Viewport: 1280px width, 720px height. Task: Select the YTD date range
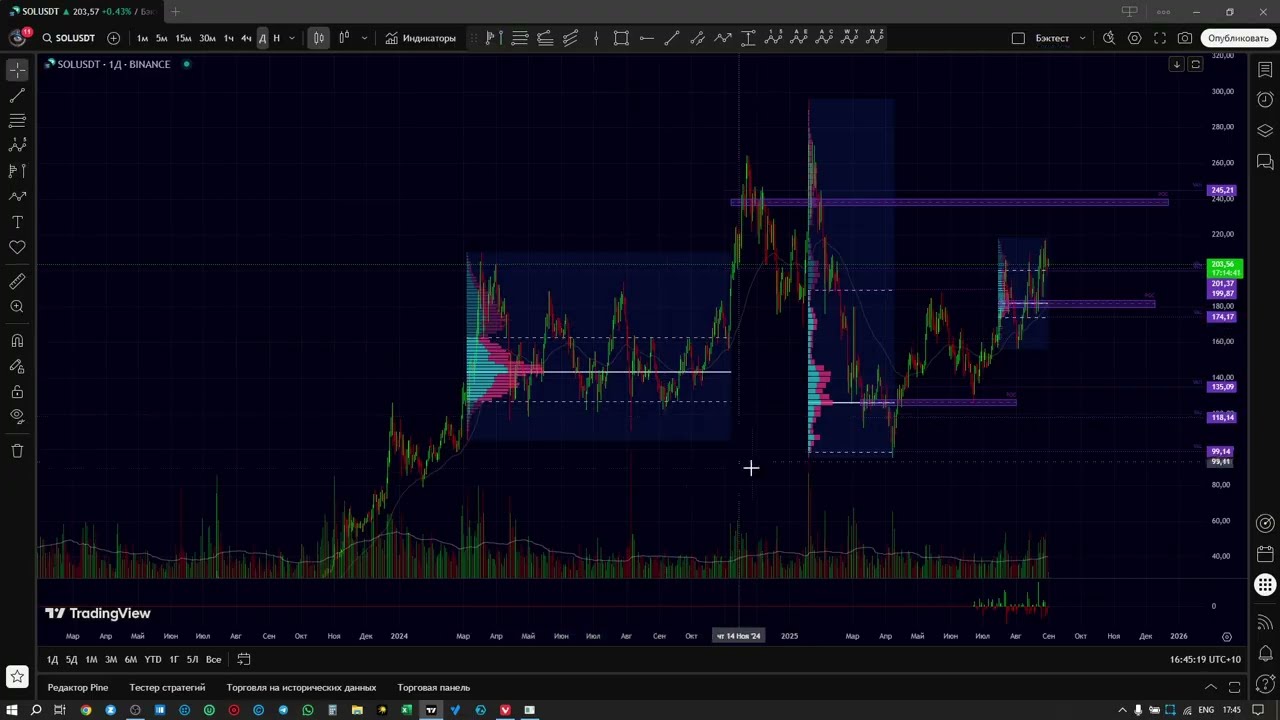tap(152, 659)
